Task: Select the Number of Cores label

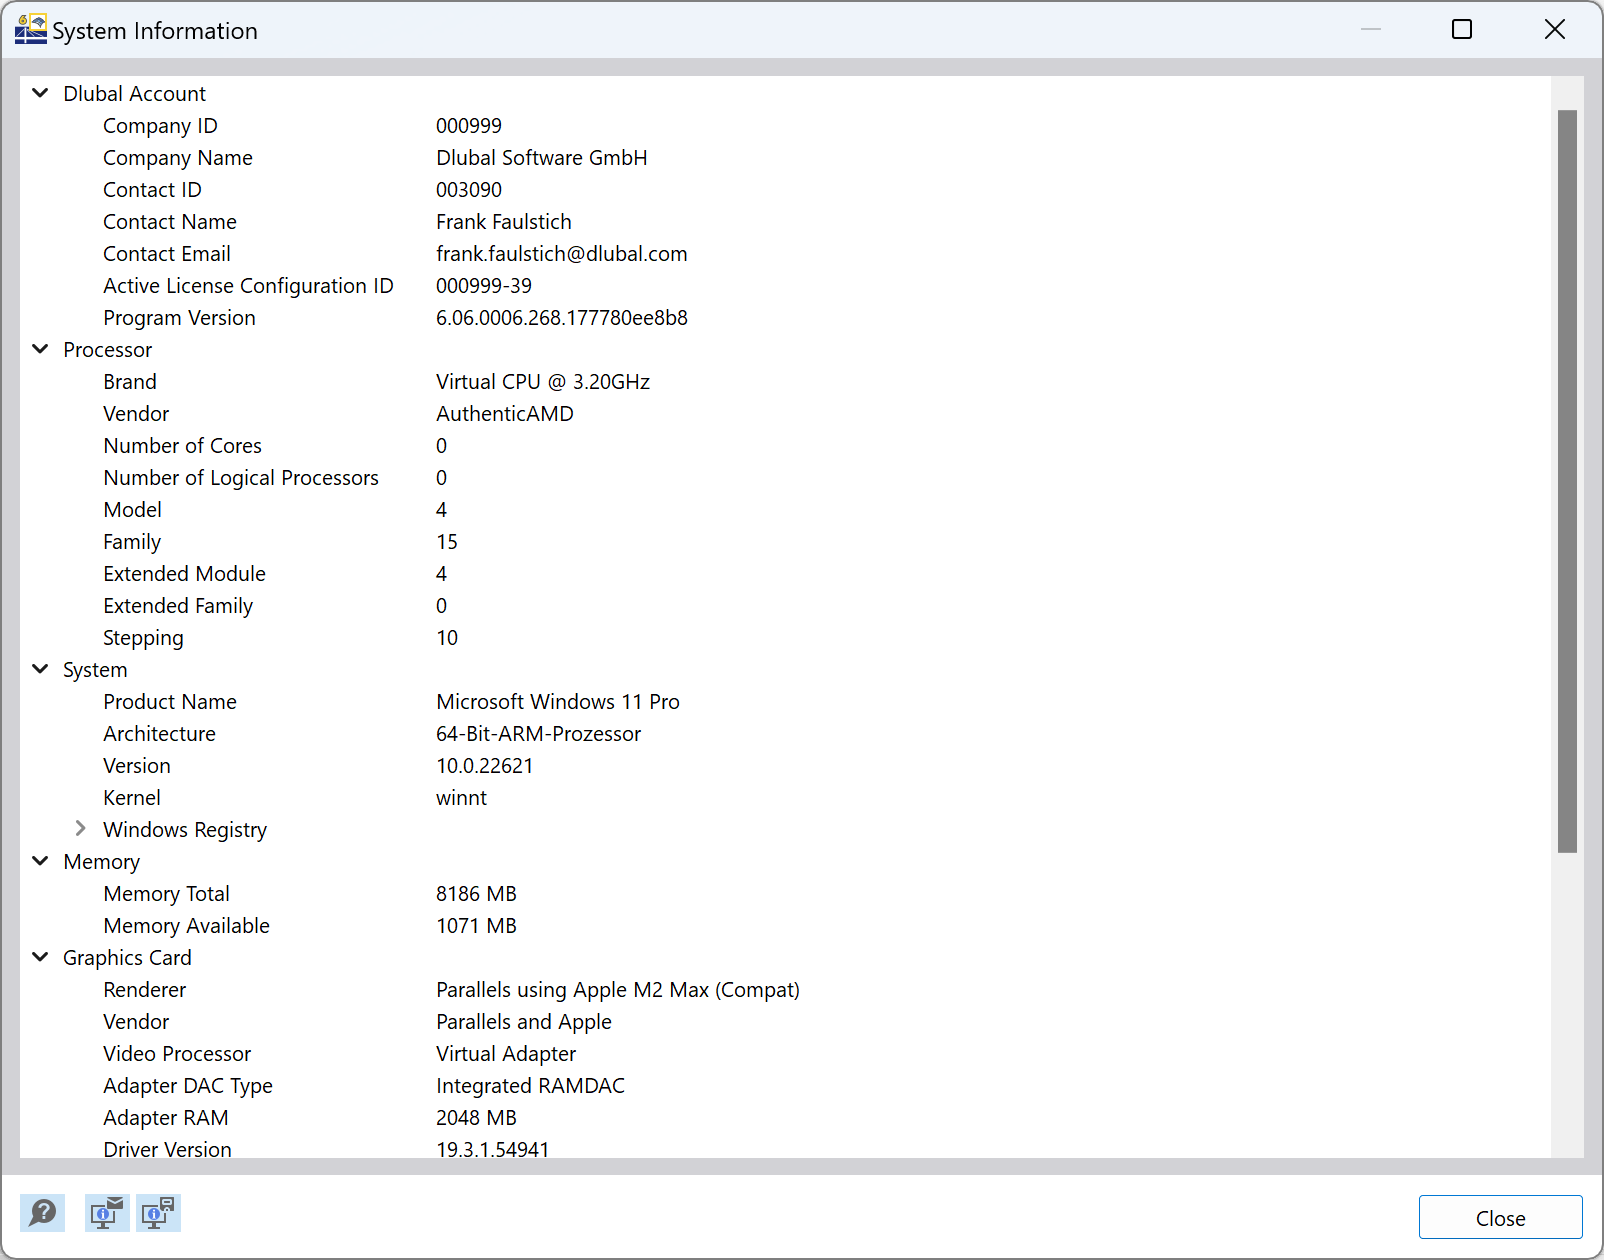Action: pos(182,445)
